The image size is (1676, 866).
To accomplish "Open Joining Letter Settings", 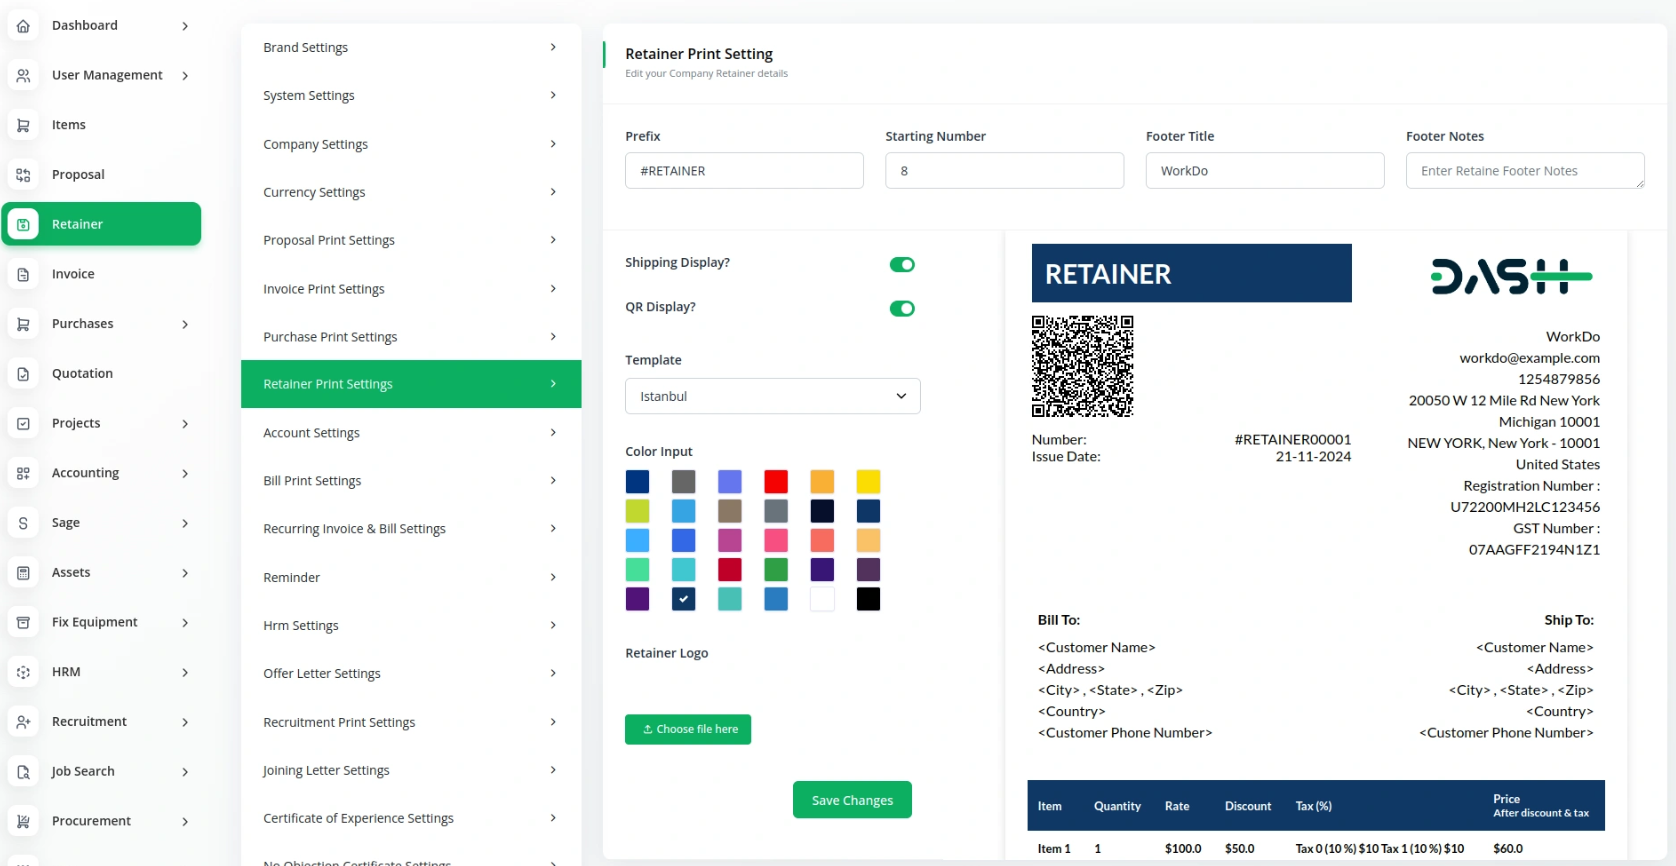I will (x=411, y=771).
